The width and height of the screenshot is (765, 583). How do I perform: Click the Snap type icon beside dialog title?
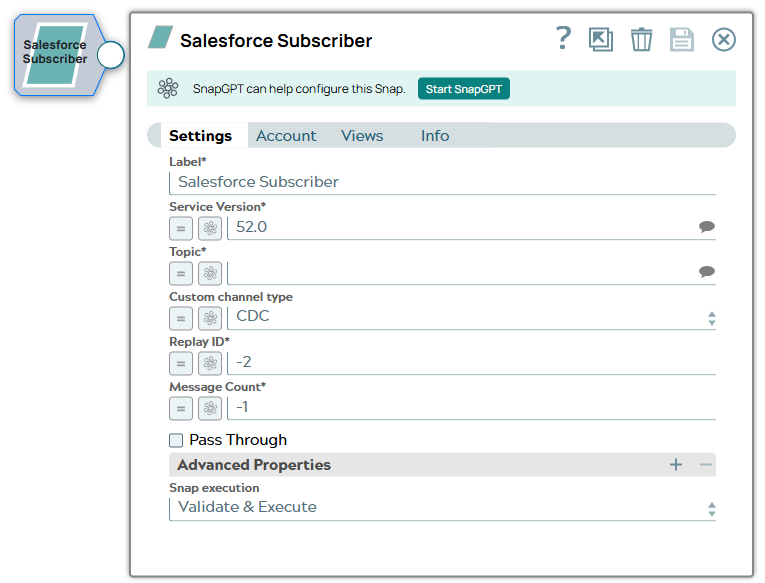pos(161,38)
